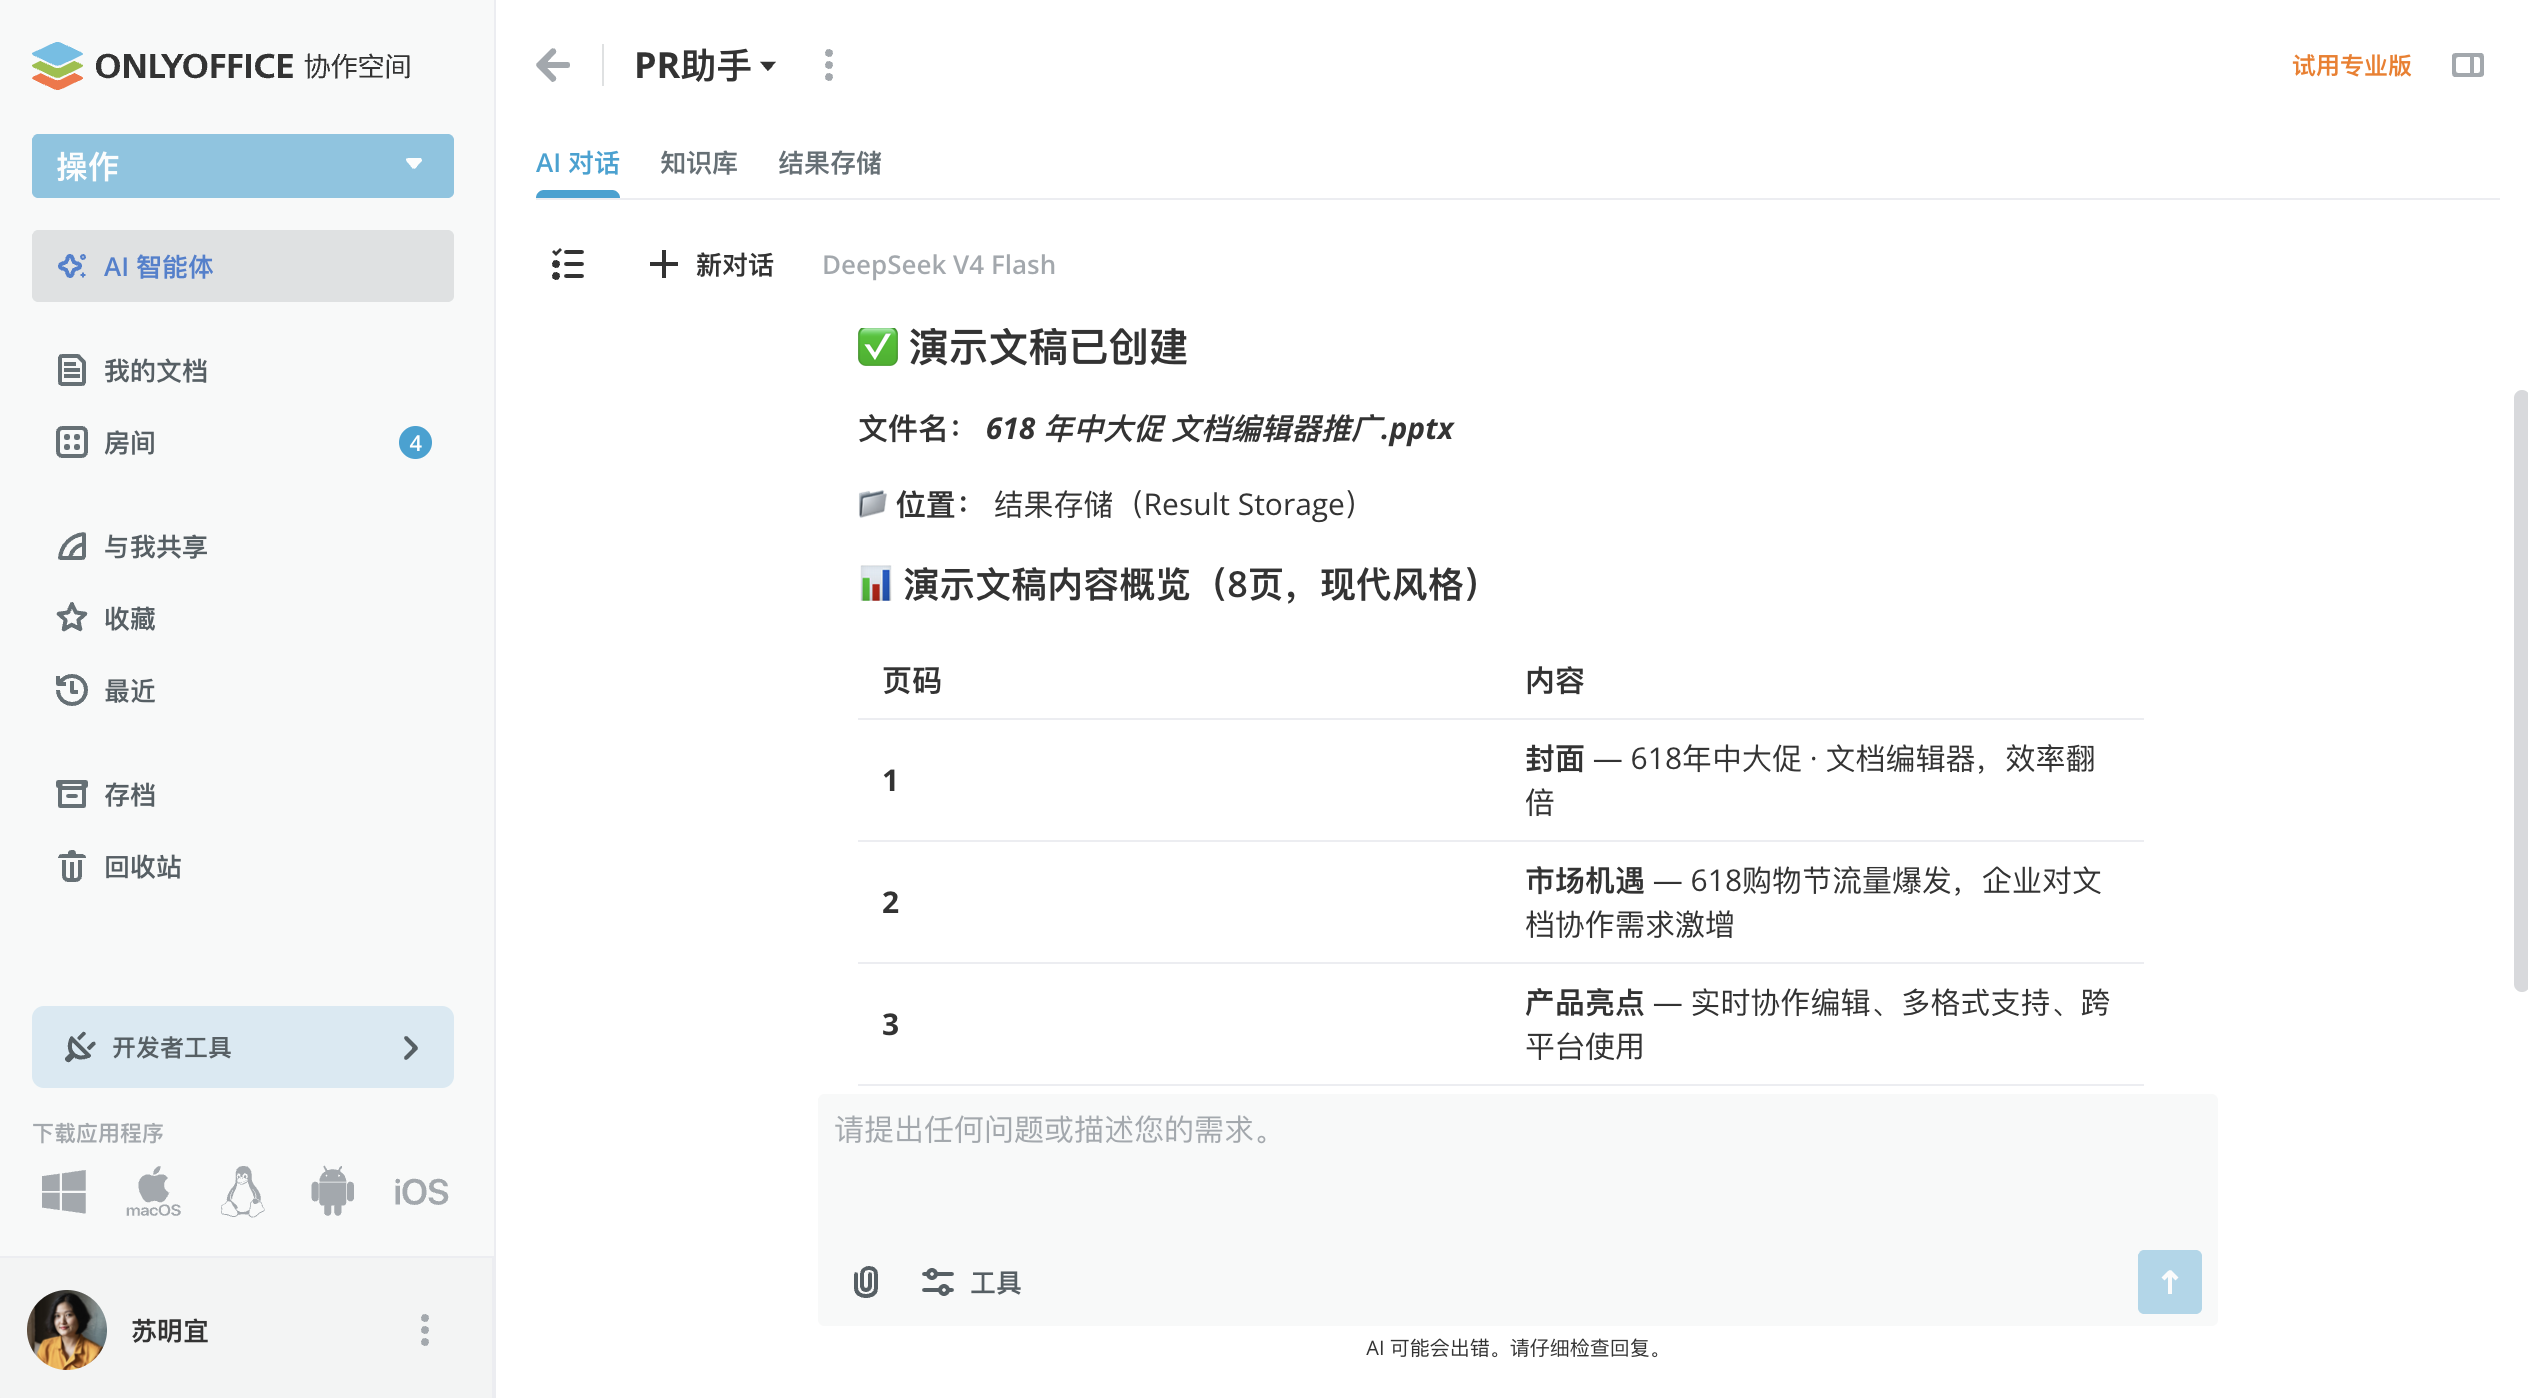Expand 开发者工具 panel

[243, 1047]
